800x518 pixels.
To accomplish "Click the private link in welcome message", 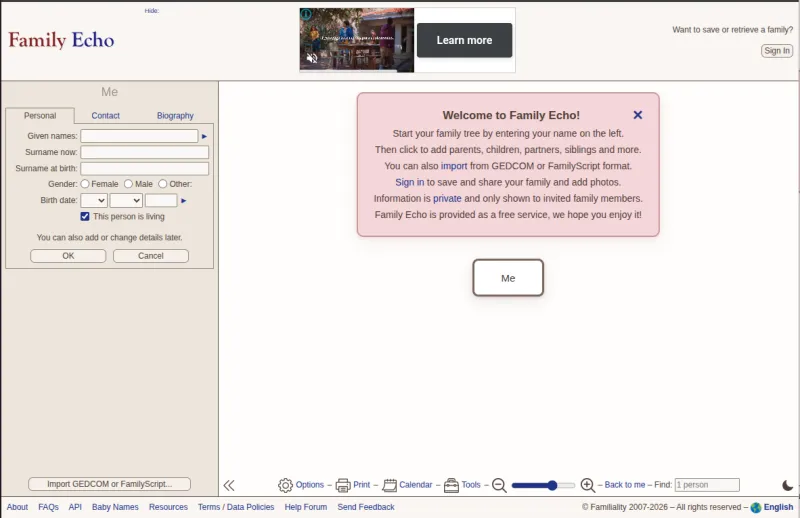I will click(x=447, y=199).
